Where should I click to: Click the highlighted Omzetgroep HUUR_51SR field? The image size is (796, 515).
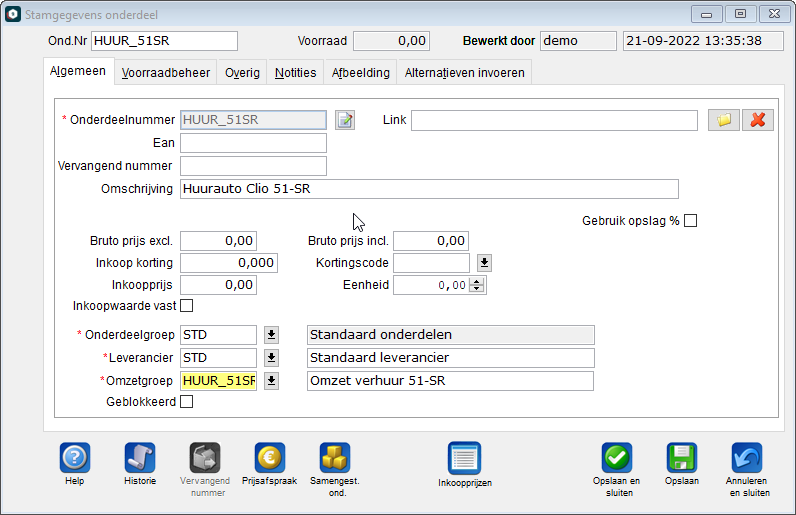coord(218,381)
